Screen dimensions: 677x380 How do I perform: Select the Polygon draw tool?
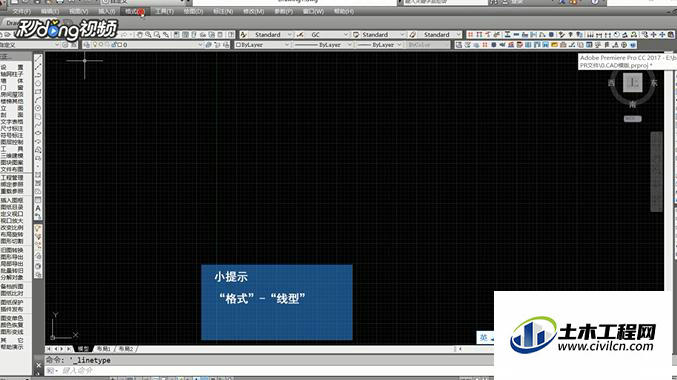tap(38, 83)
